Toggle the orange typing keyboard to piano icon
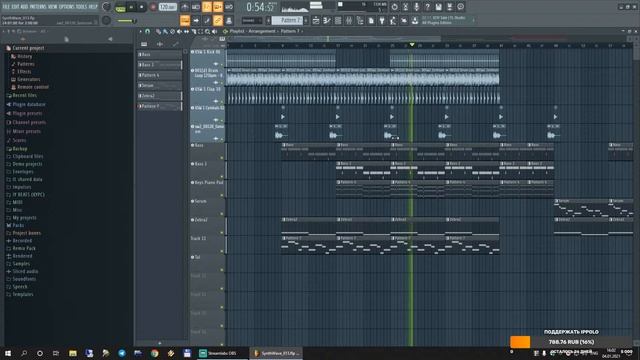The image size is (640, 360). 184,20
